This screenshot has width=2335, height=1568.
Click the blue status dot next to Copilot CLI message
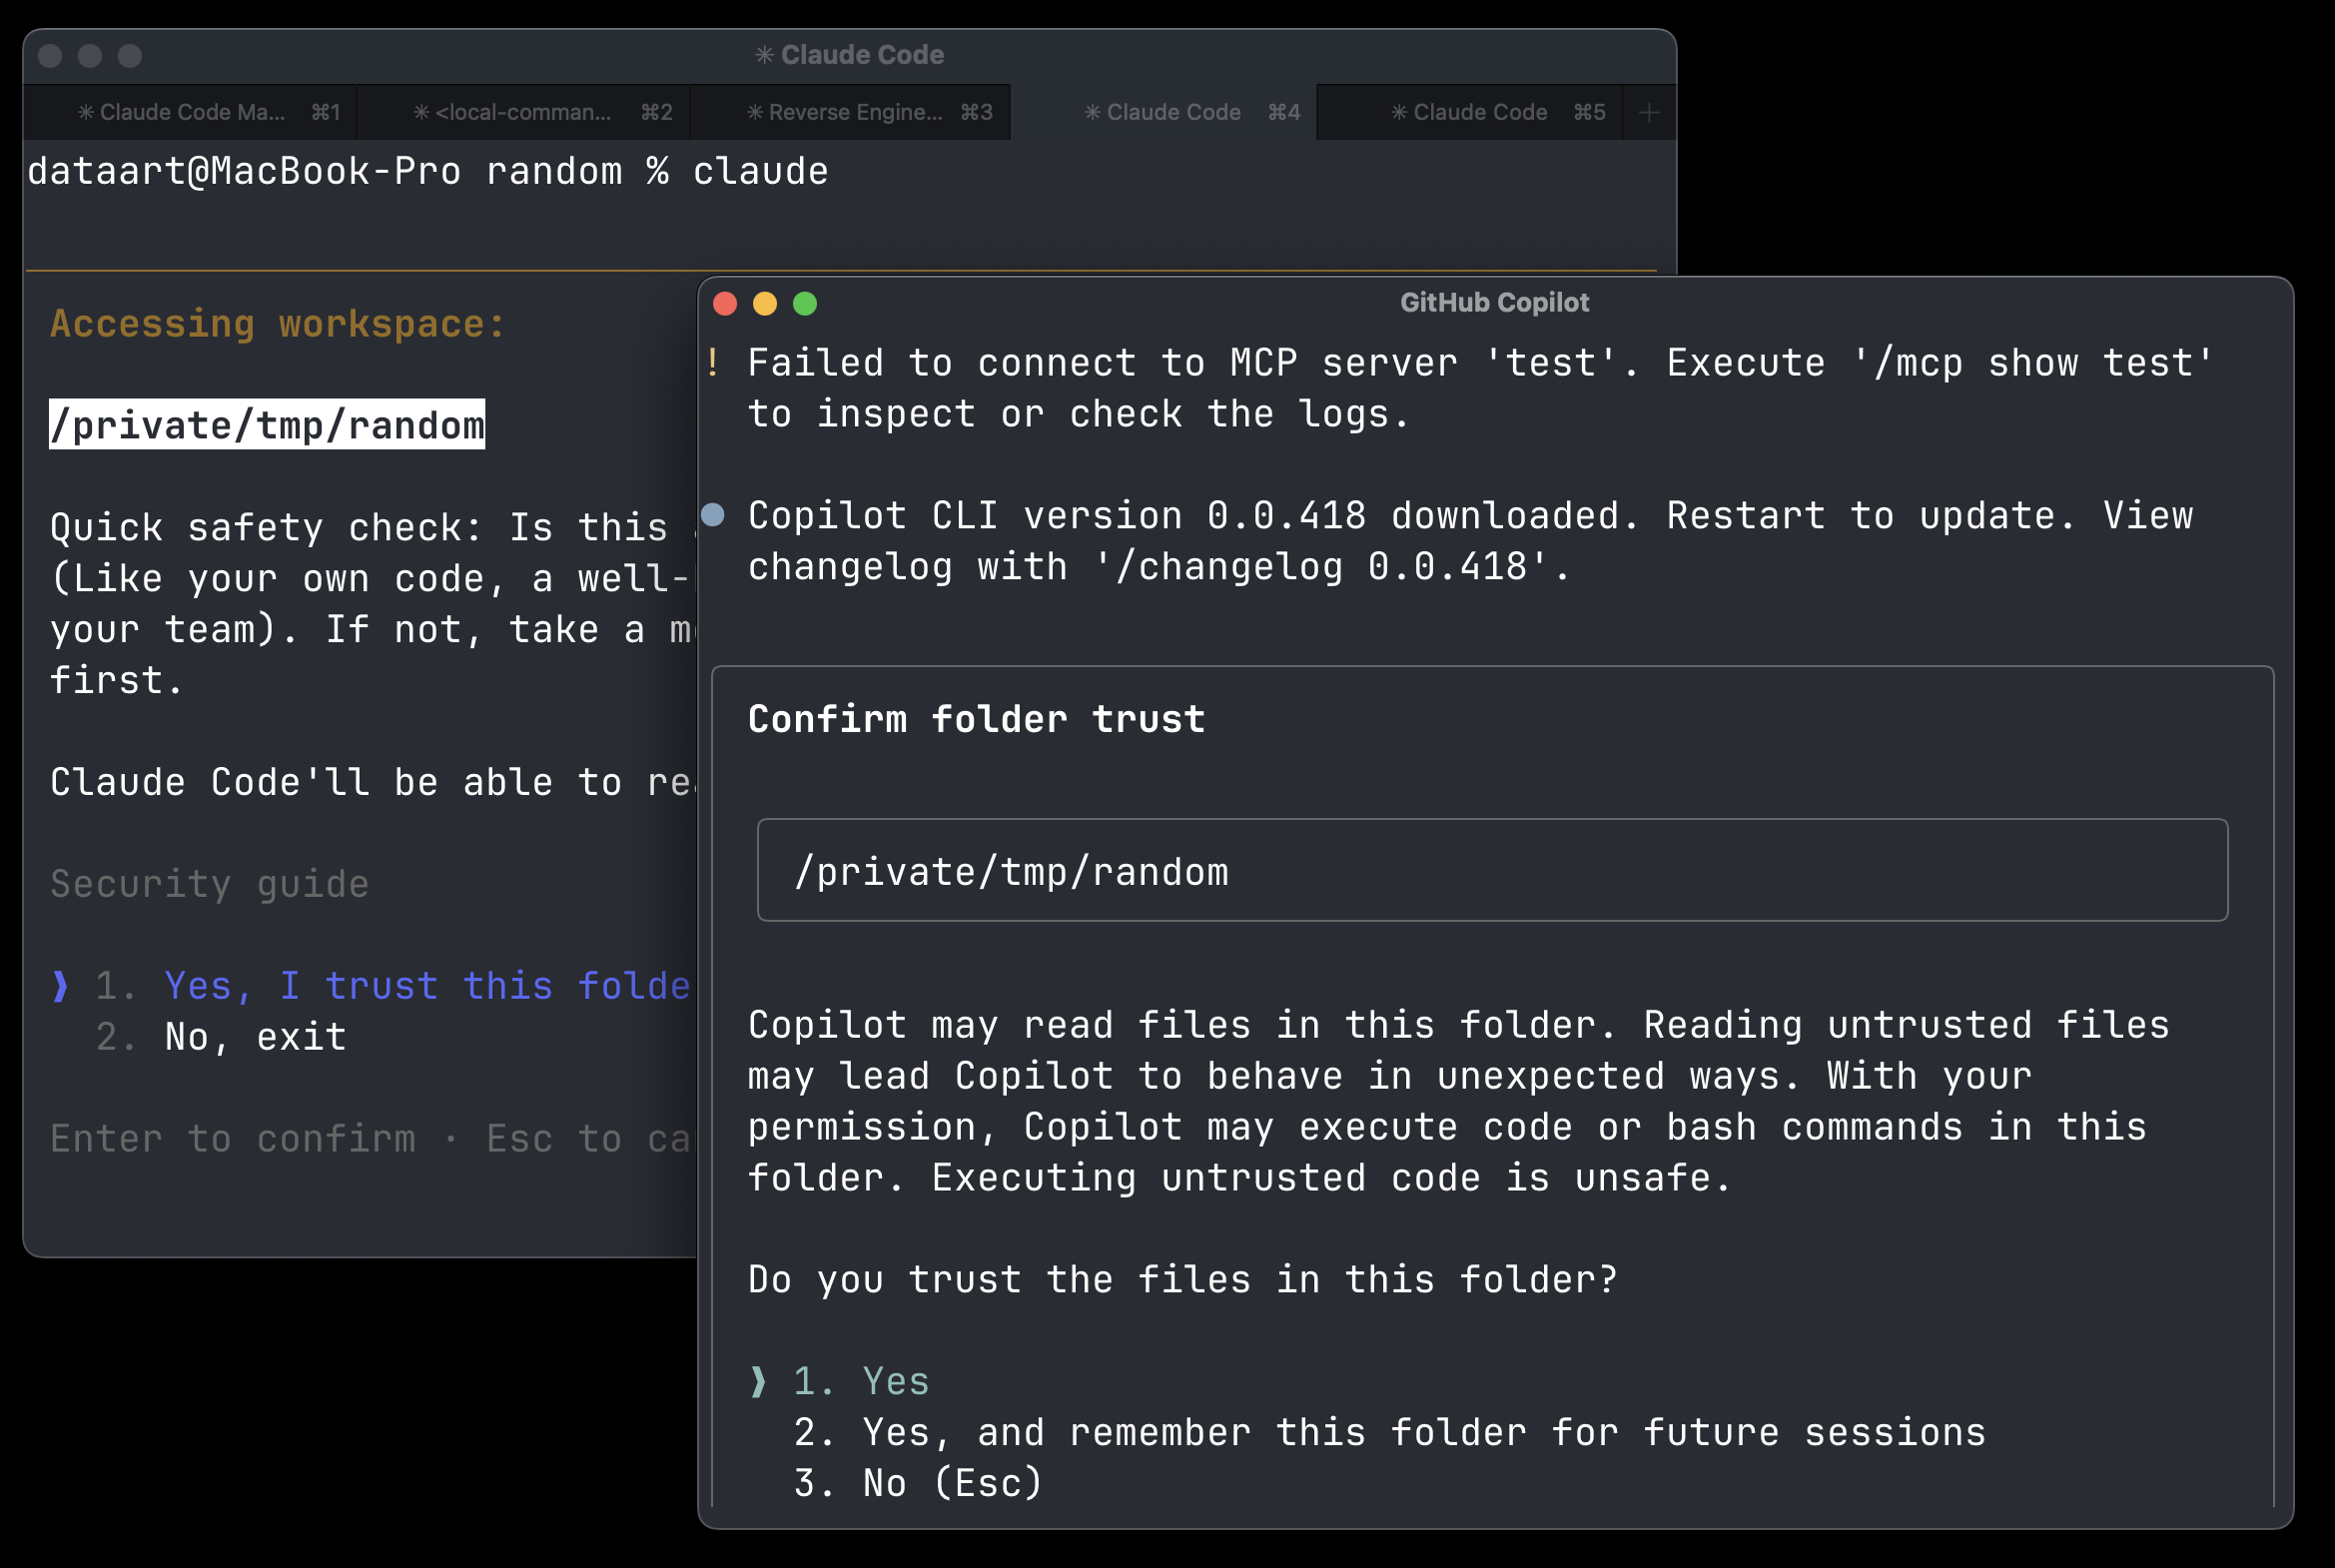714,515
